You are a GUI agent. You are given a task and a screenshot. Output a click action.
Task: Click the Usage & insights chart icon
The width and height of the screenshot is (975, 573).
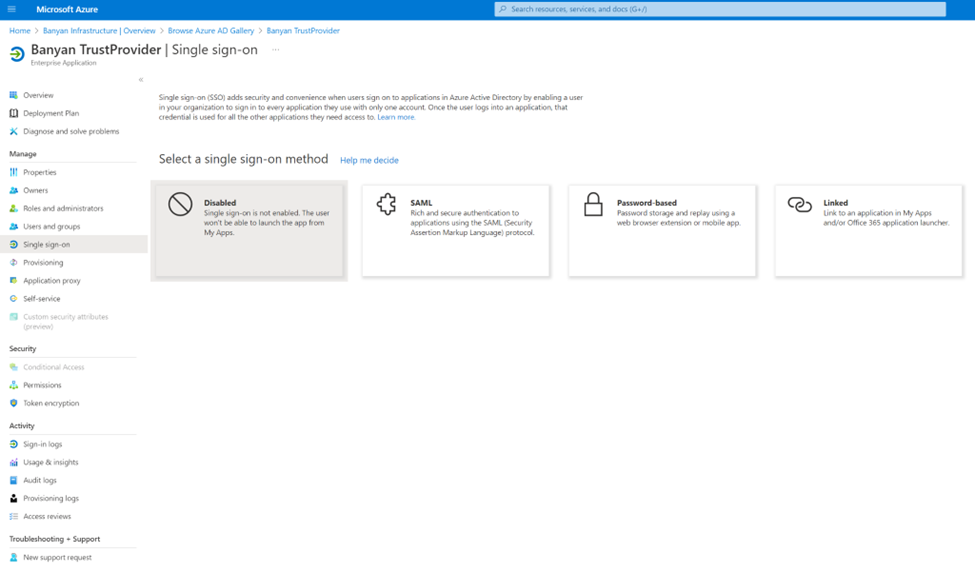pos(14,462)
